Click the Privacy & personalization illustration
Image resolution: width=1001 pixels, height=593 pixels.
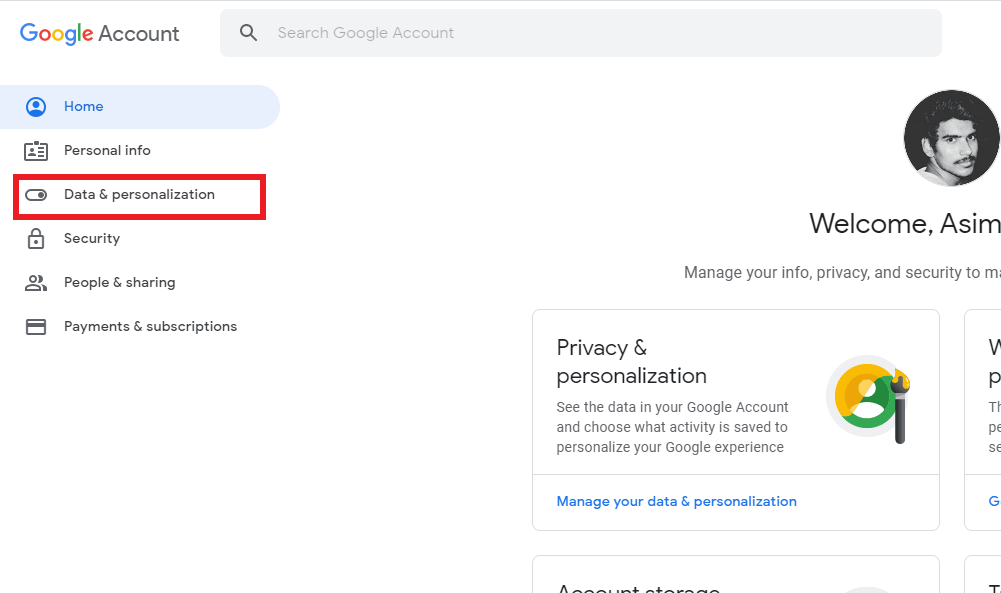pos(868,398)
